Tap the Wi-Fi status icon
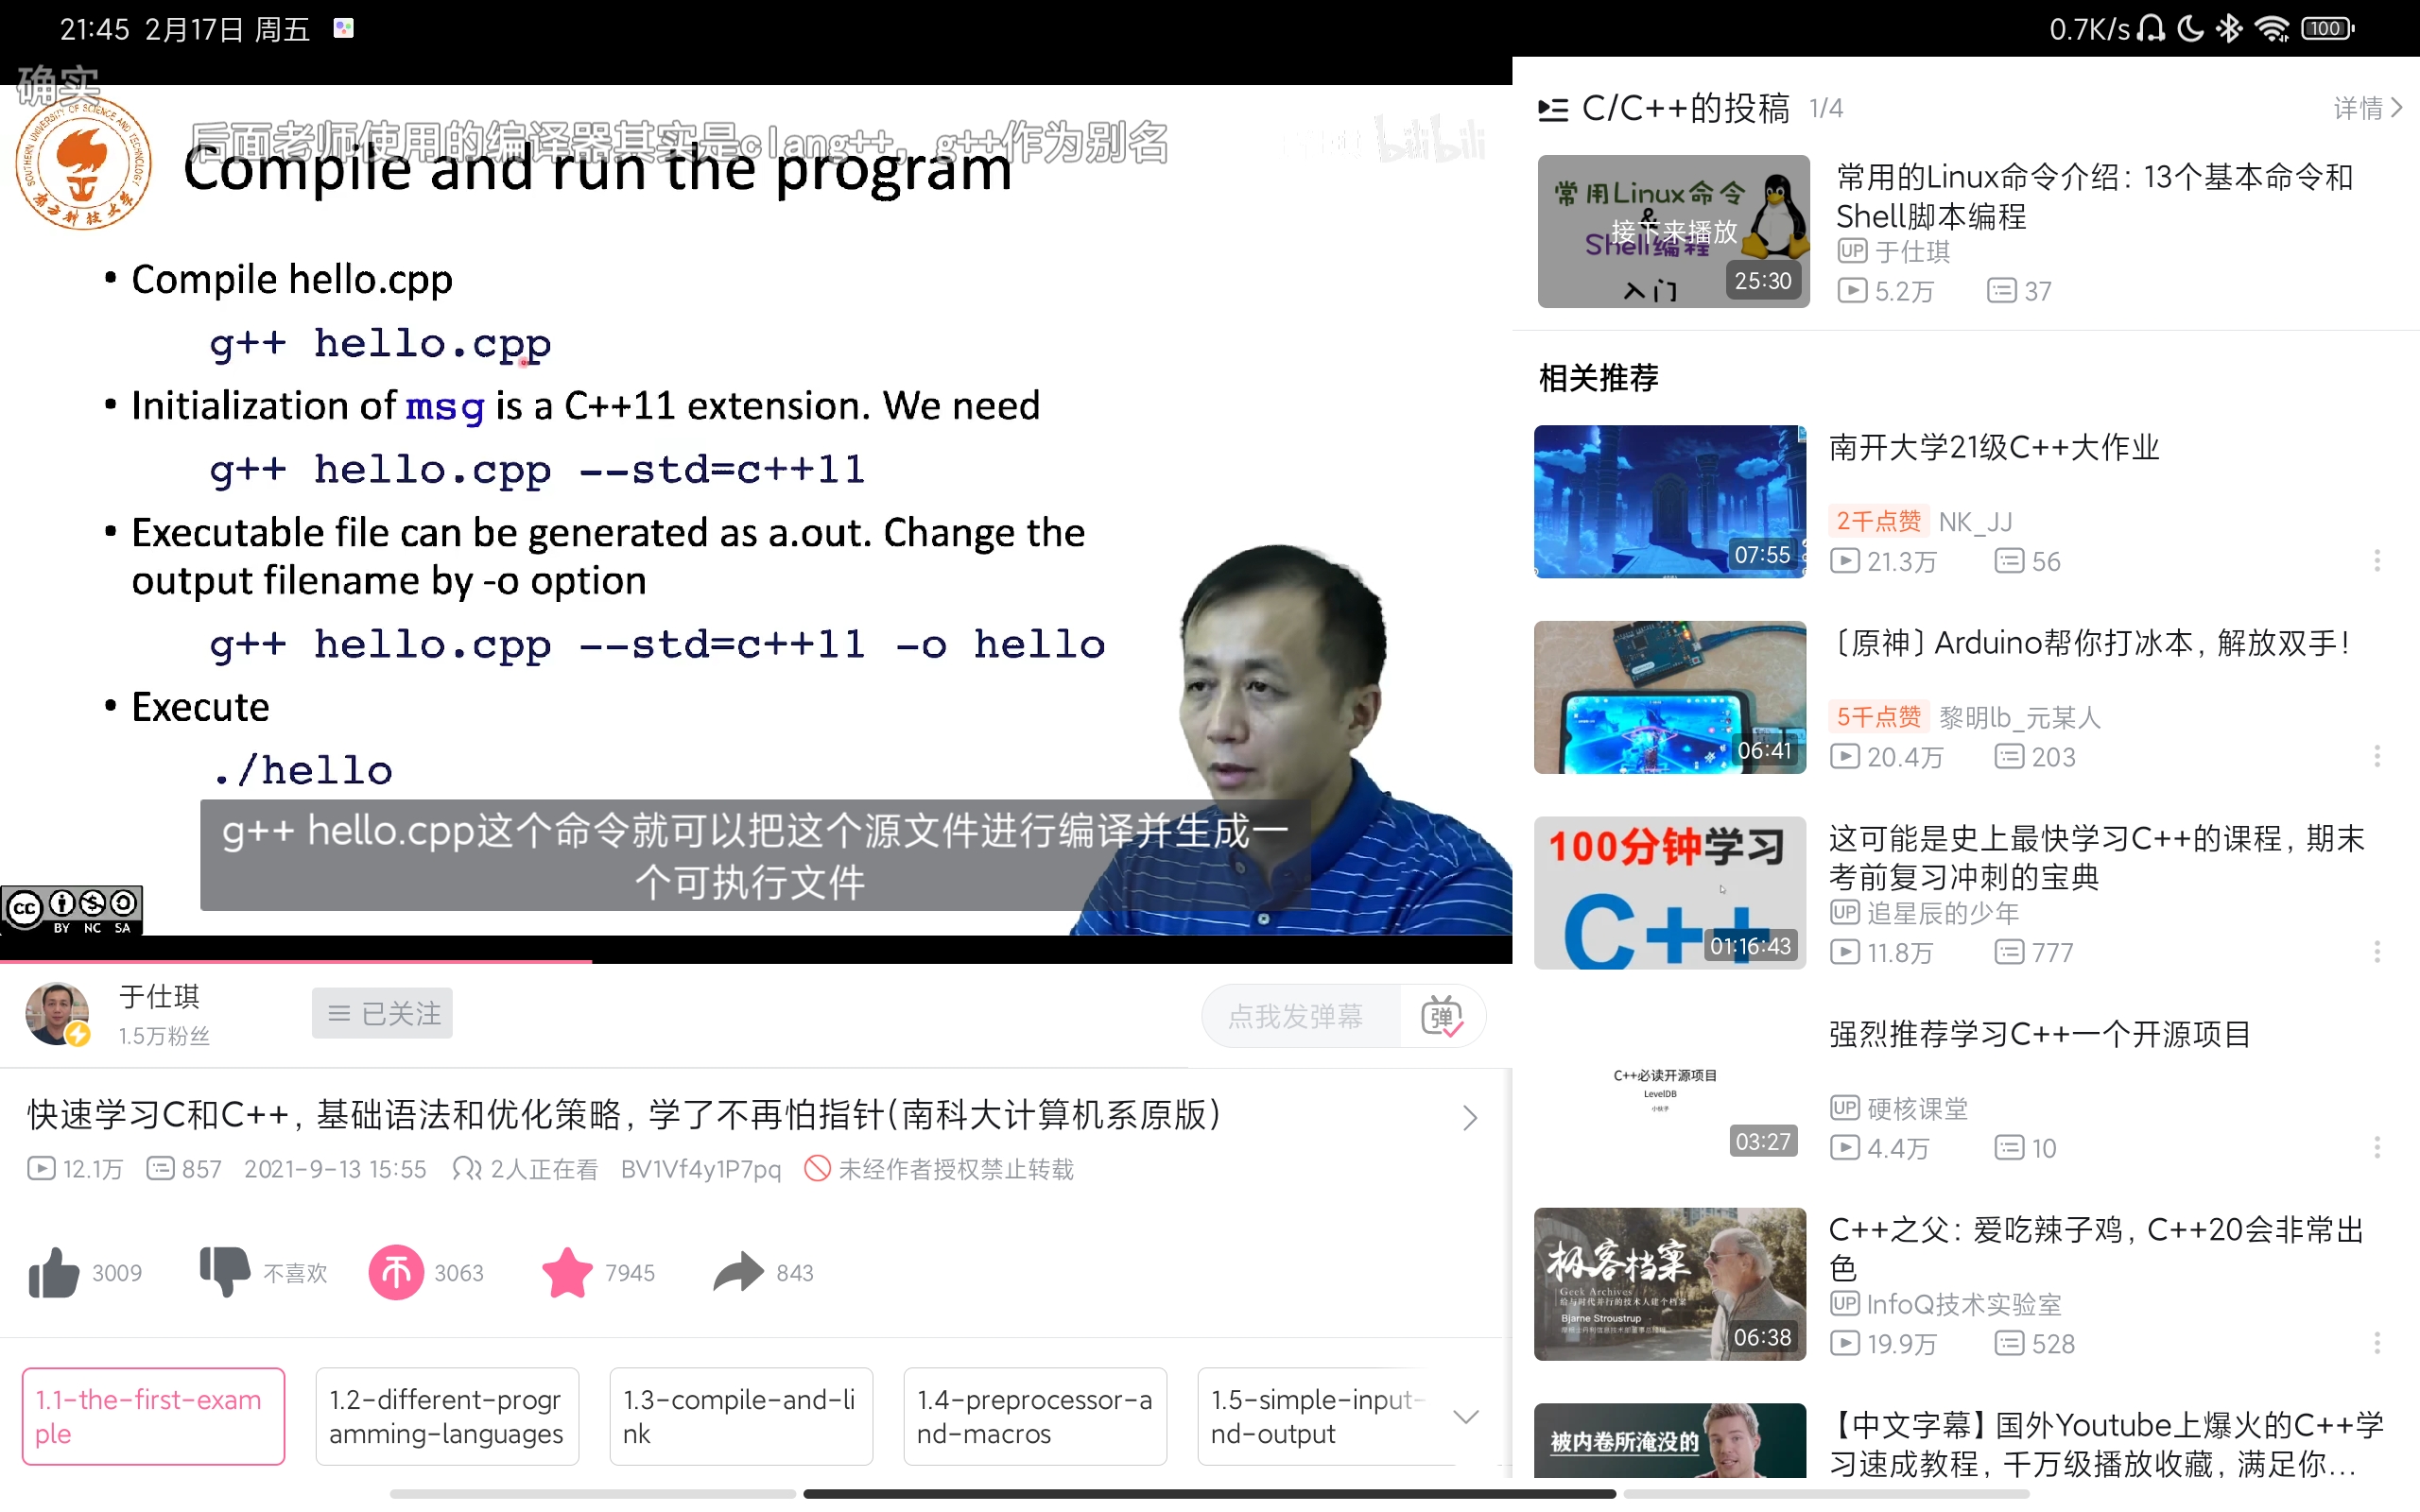The height and width of the screenshot is (1512, 2420). [2272, 29]
